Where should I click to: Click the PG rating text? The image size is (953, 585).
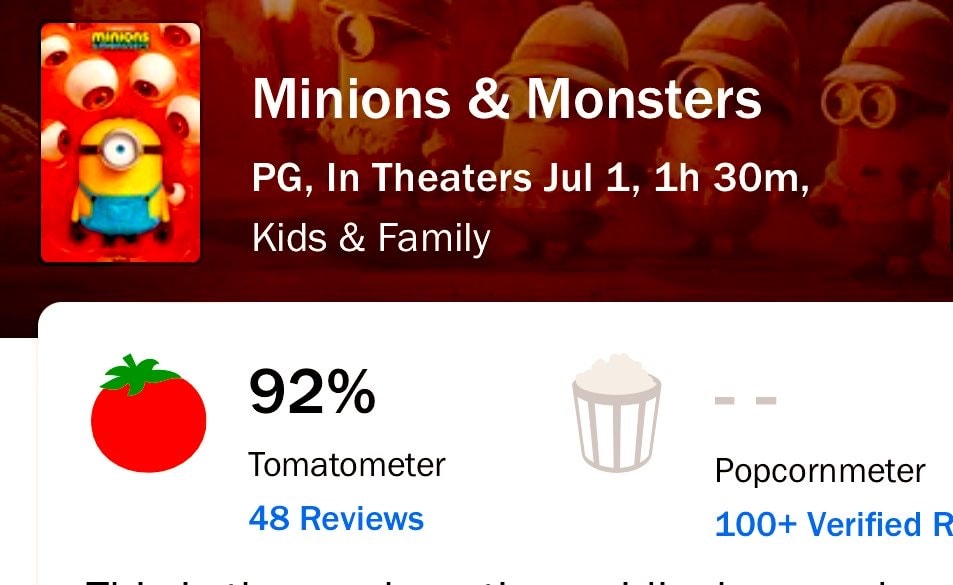(278, 178)
